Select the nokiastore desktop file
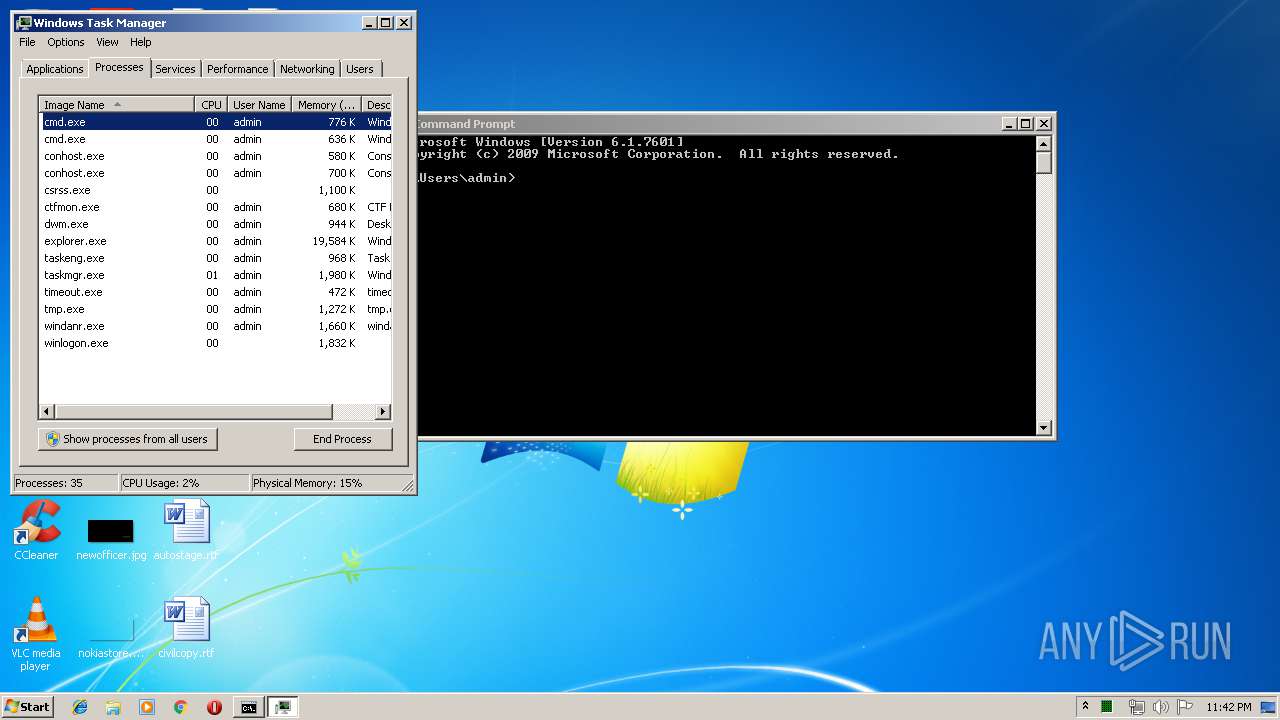This screenshot has height=720, width=1280. tap(111, 639)
